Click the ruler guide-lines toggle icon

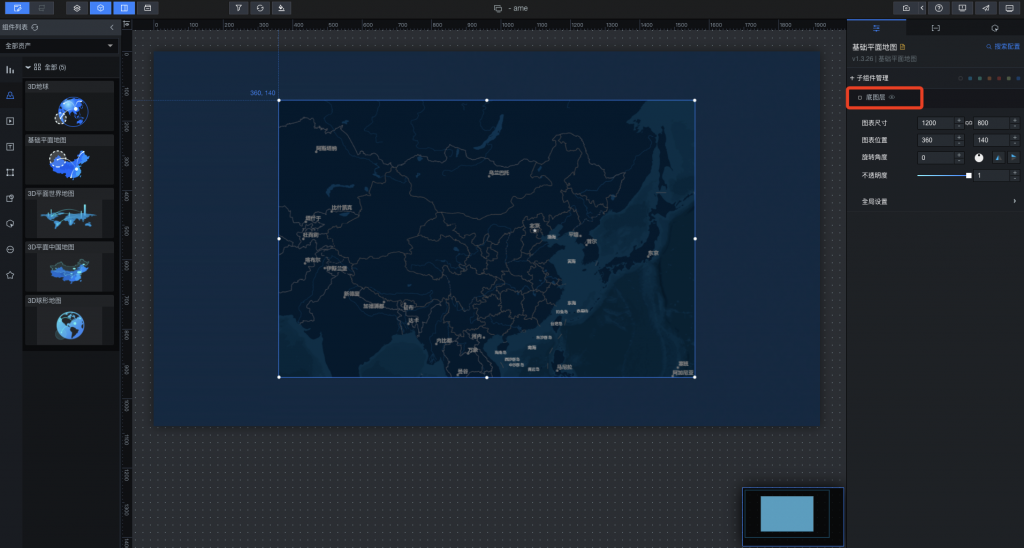coord(127,24)
